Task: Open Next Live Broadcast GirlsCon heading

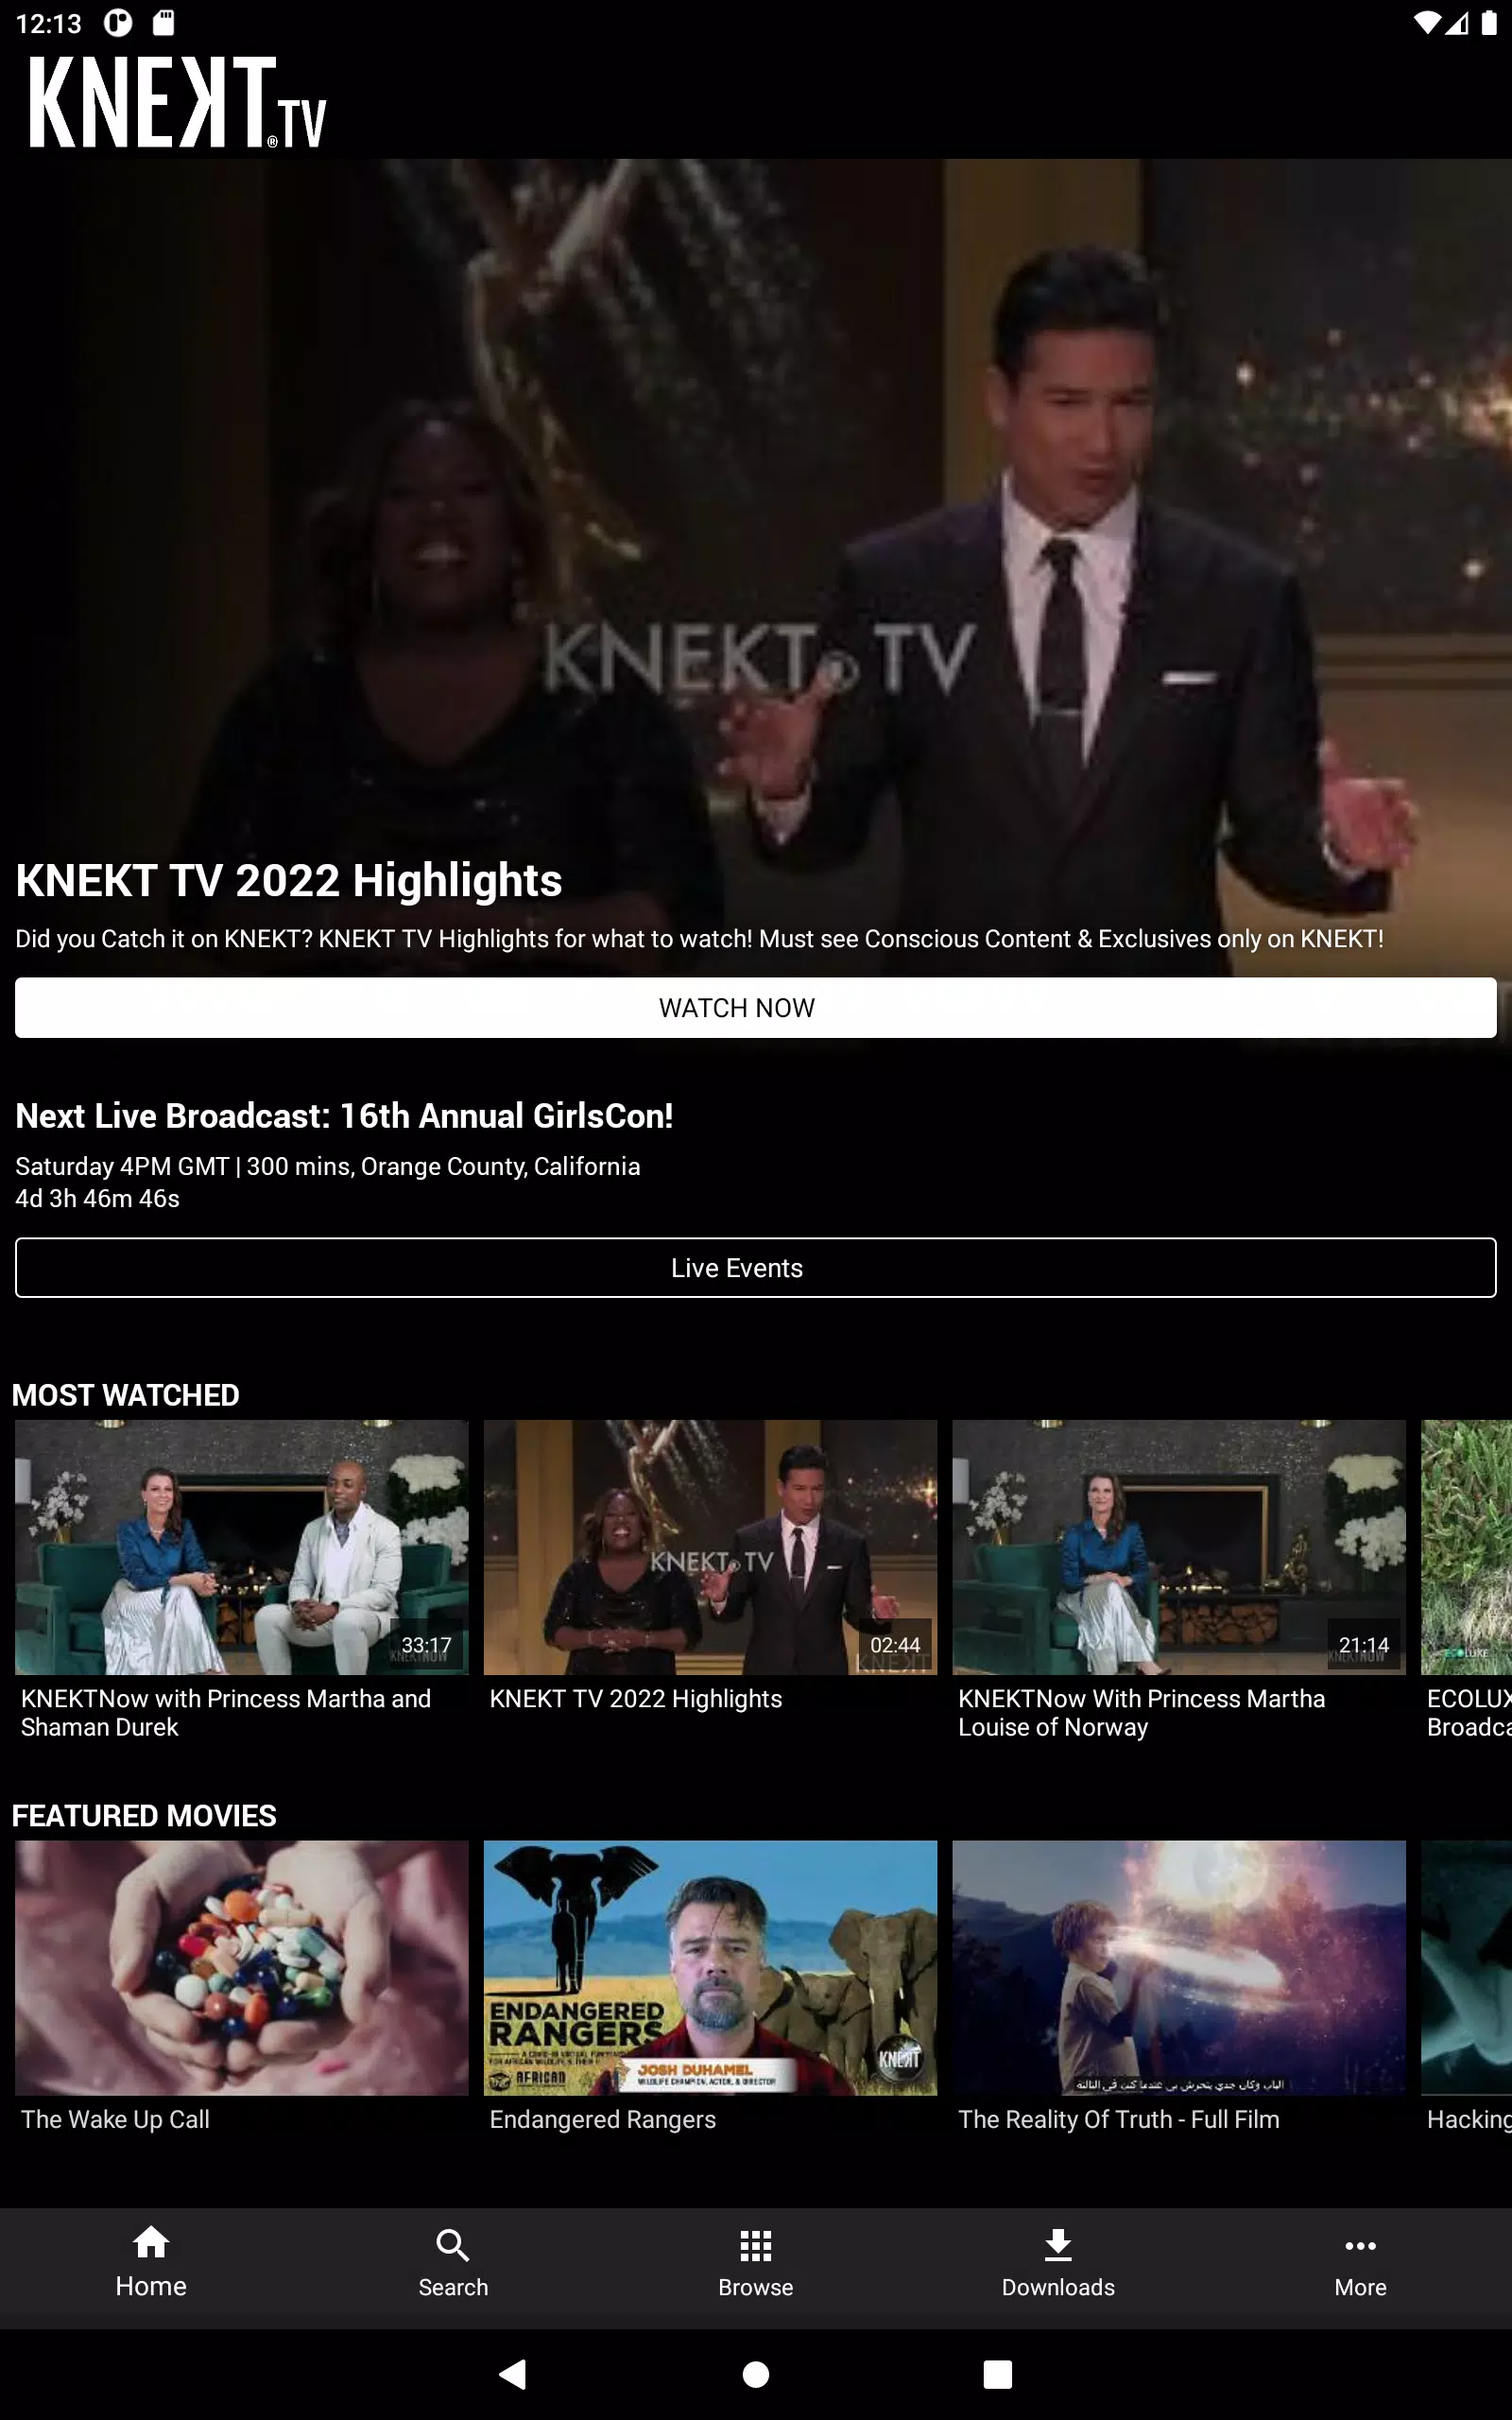Action: click(344, 1116)
